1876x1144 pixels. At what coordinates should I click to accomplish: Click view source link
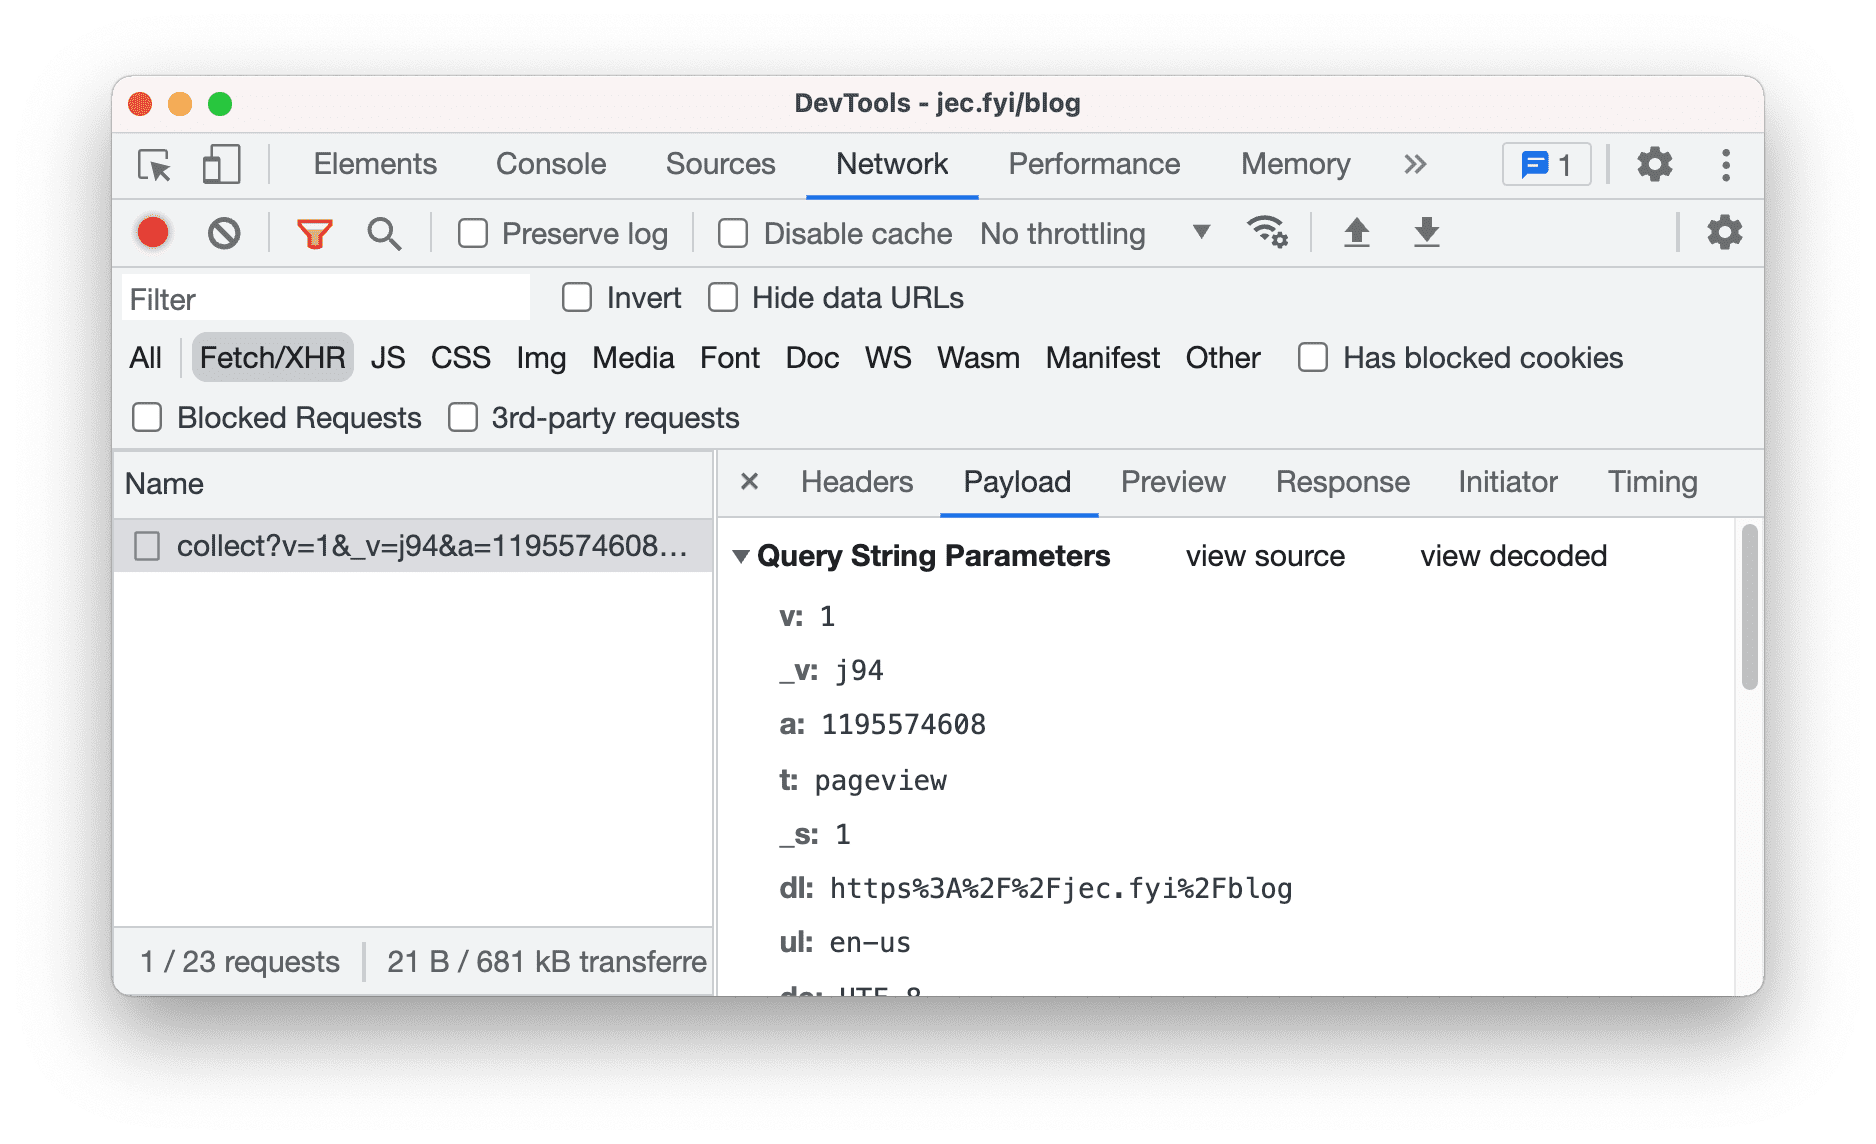[x=1265, y=556]
